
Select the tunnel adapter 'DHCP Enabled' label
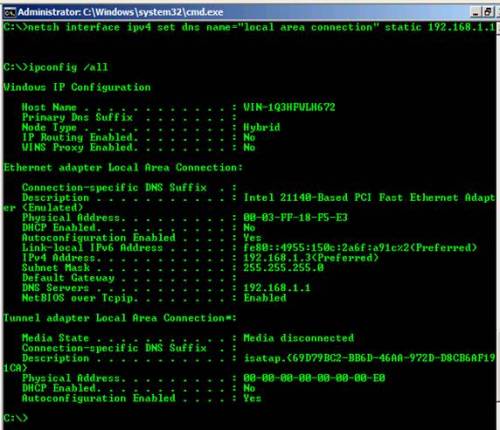tap(59, 388)
